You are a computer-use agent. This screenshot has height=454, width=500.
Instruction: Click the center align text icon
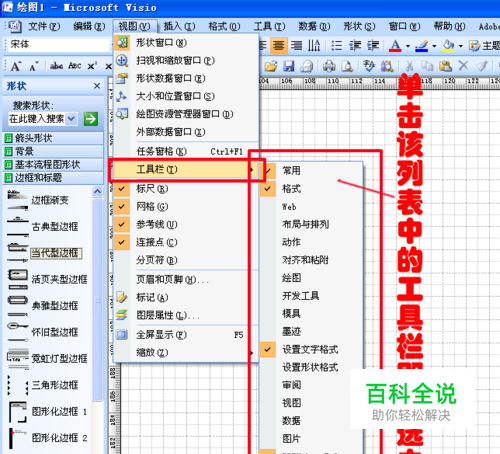[x=279, y=45]
